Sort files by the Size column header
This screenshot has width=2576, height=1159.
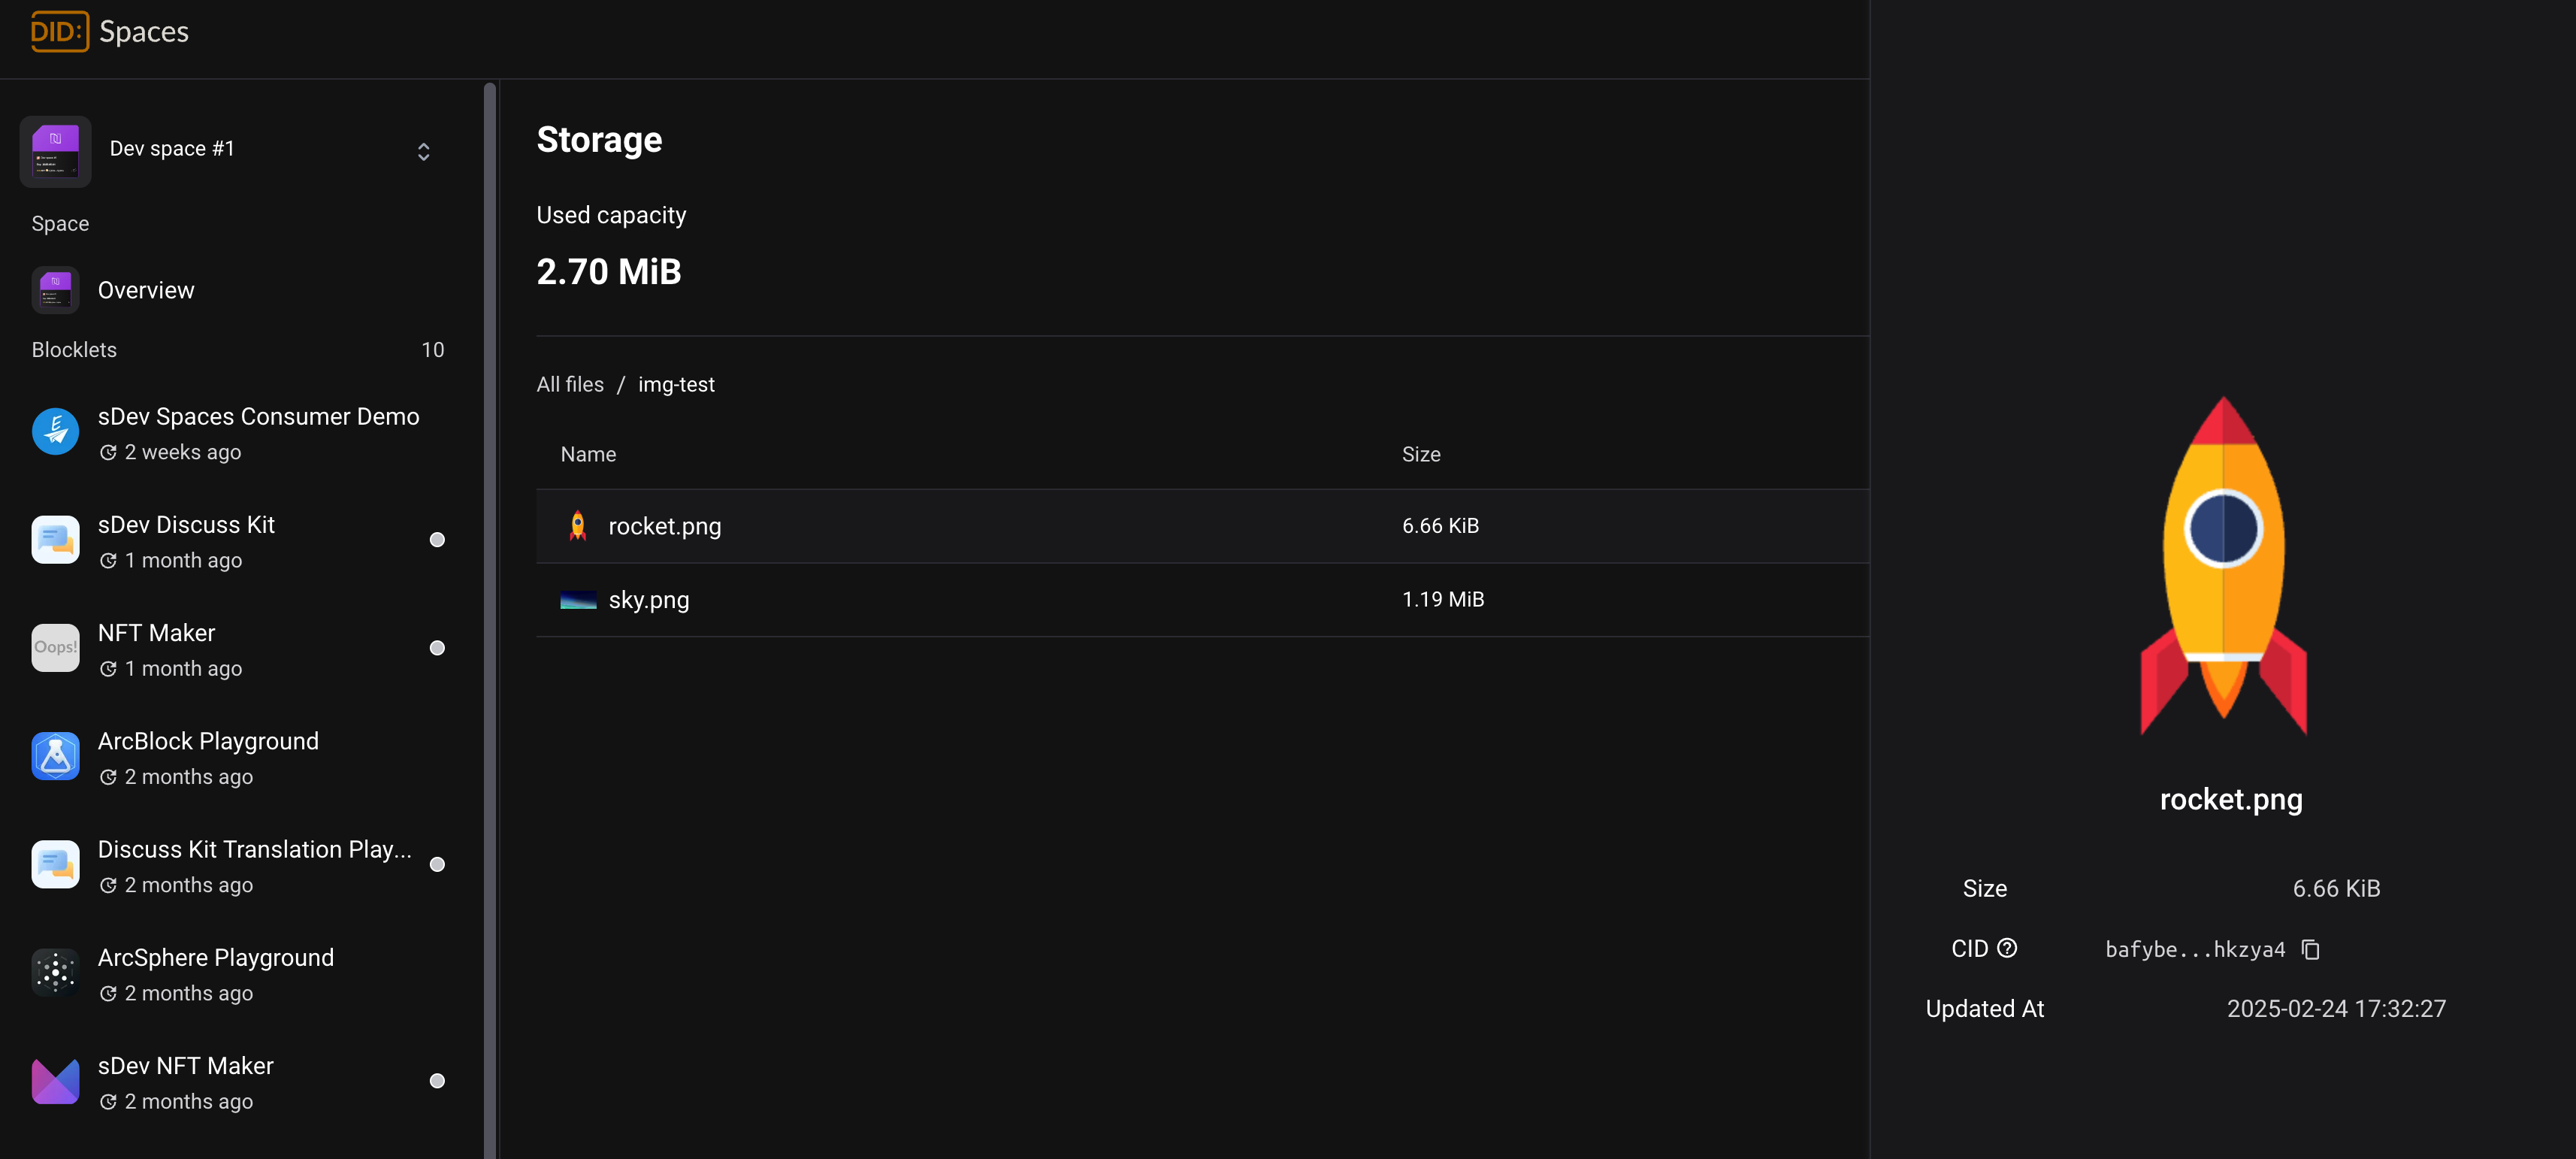click(x=1420, y=454)
